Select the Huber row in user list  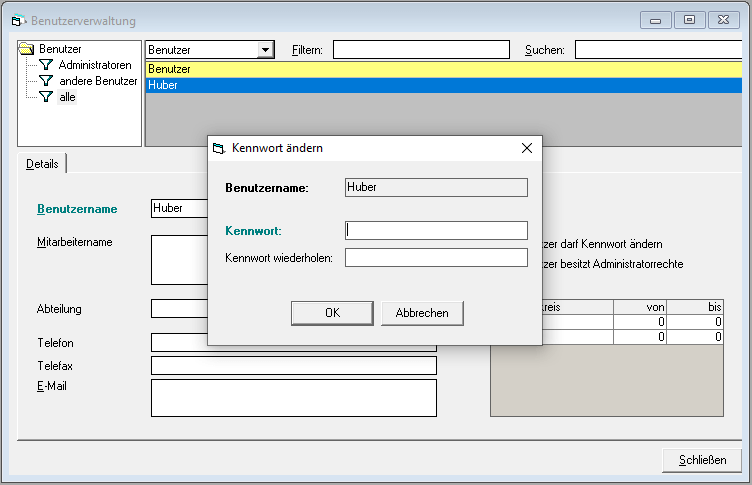coord(444,85)
